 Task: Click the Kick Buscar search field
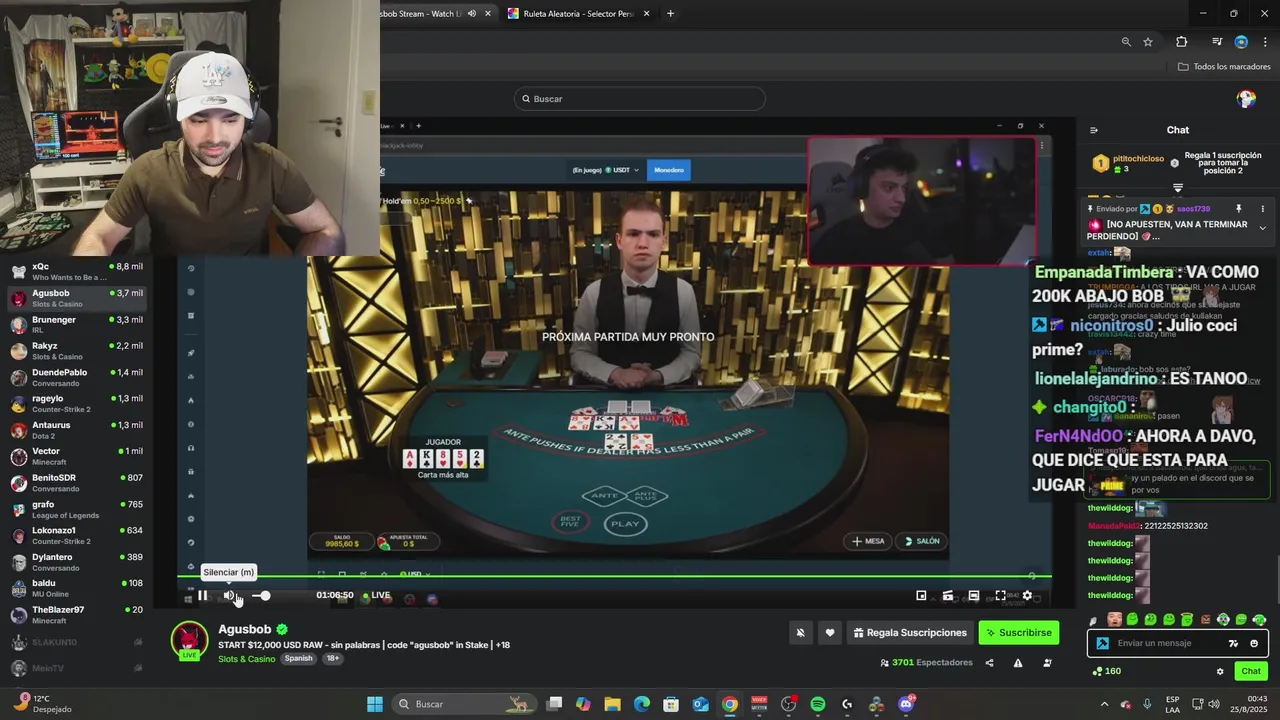640,99
